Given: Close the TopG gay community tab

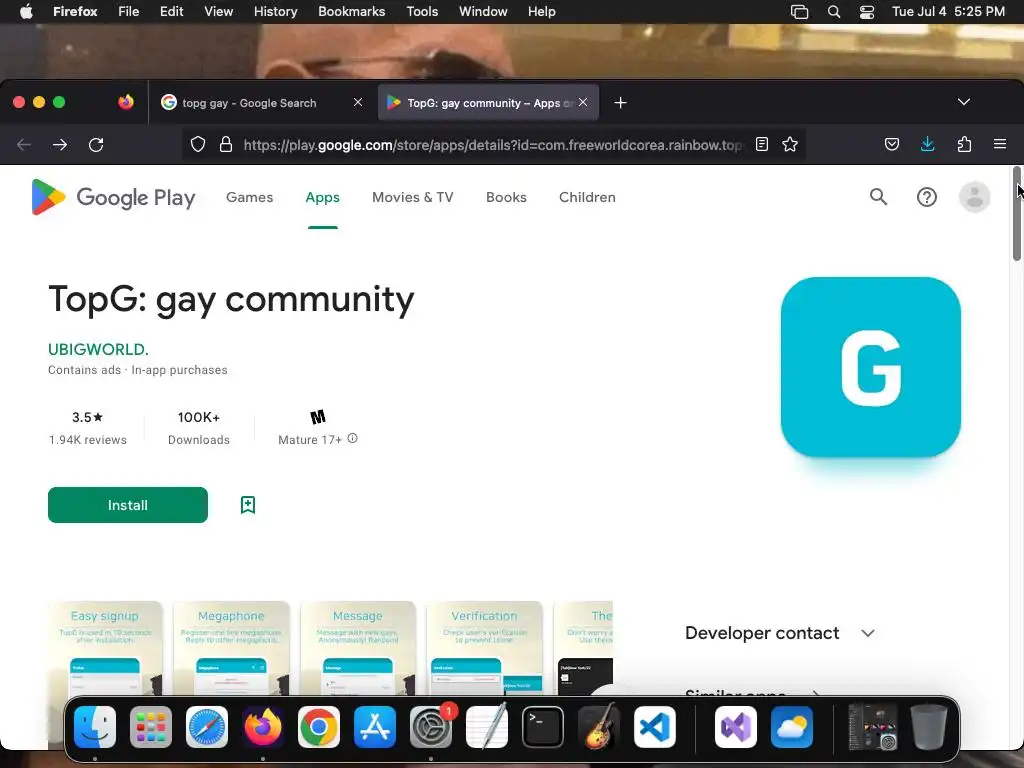Looking at the screenshot, I should pos(583,102).
